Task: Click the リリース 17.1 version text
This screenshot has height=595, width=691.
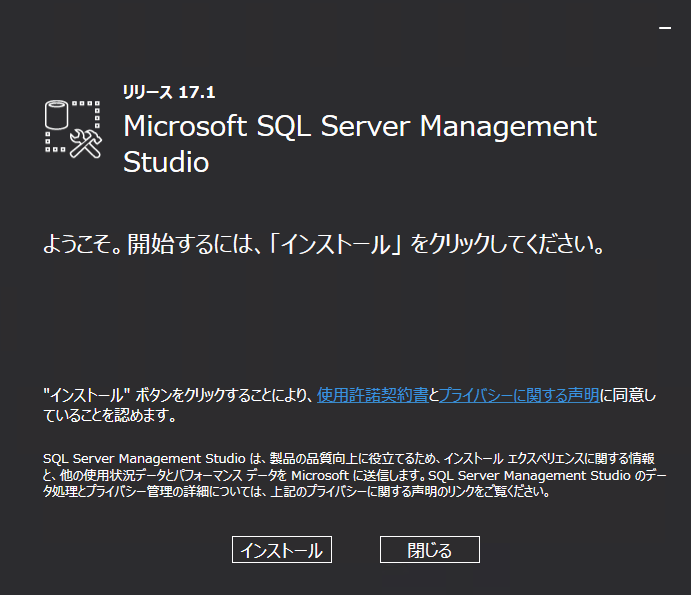Action: coord(169,92)
